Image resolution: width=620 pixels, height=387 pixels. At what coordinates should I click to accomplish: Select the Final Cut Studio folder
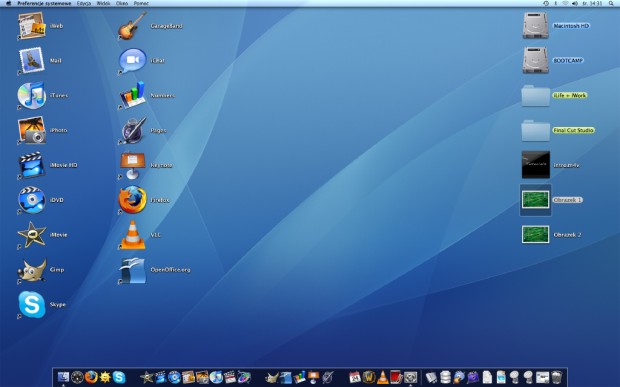535,130
